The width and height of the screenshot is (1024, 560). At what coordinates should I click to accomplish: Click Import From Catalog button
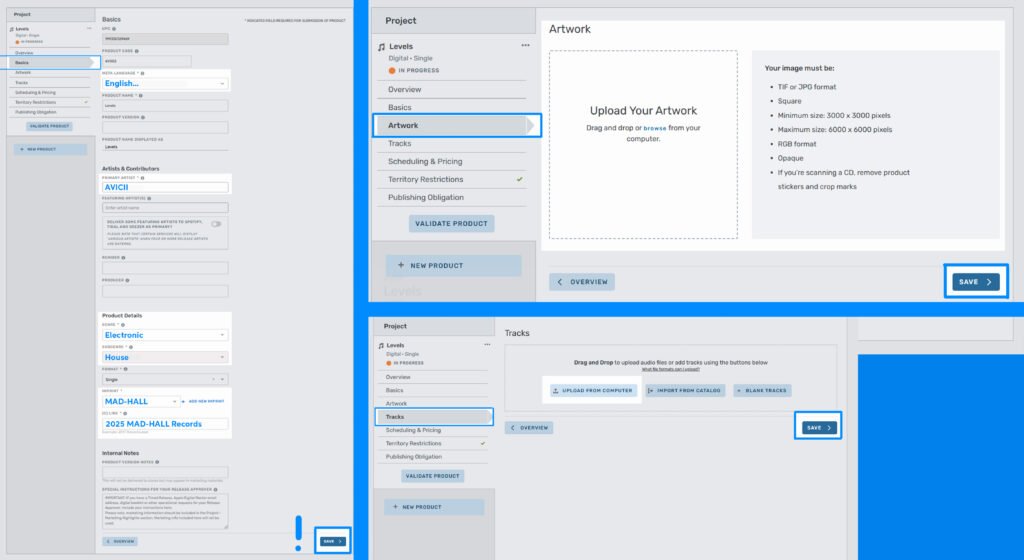(684, 390)
